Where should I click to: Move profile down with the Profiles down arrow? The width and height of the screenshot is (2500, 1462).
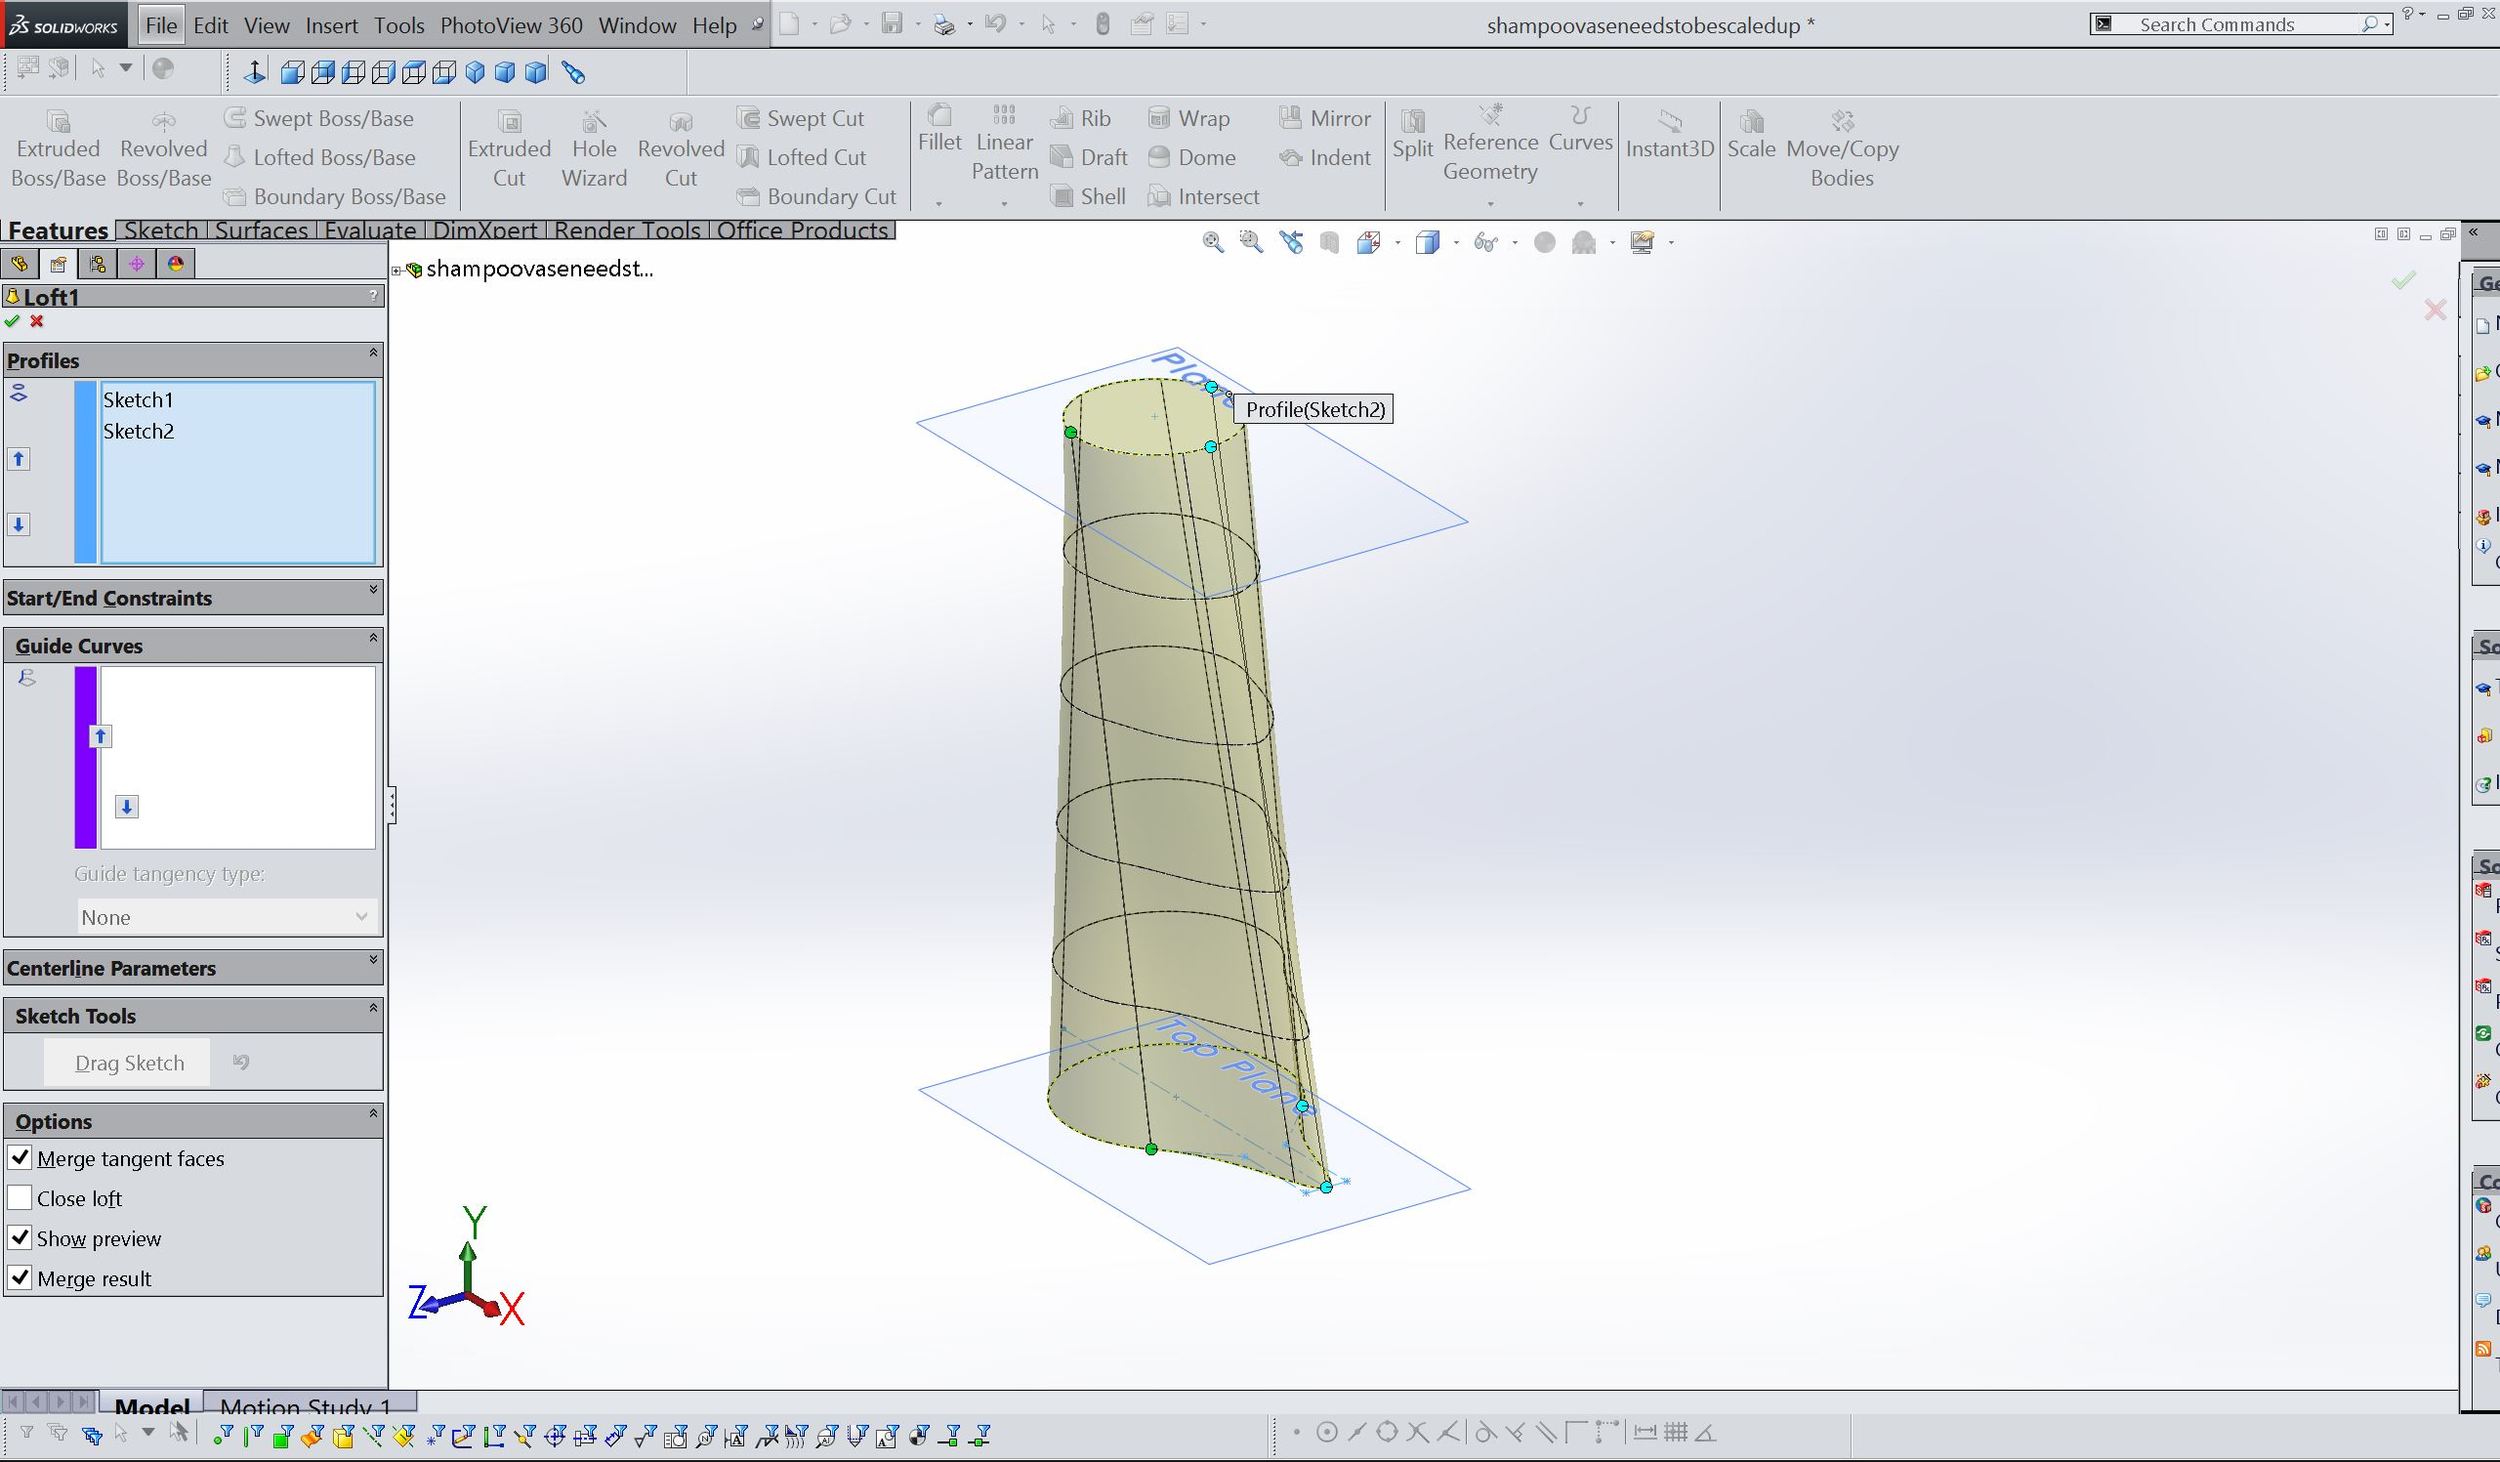coord(18,524)
